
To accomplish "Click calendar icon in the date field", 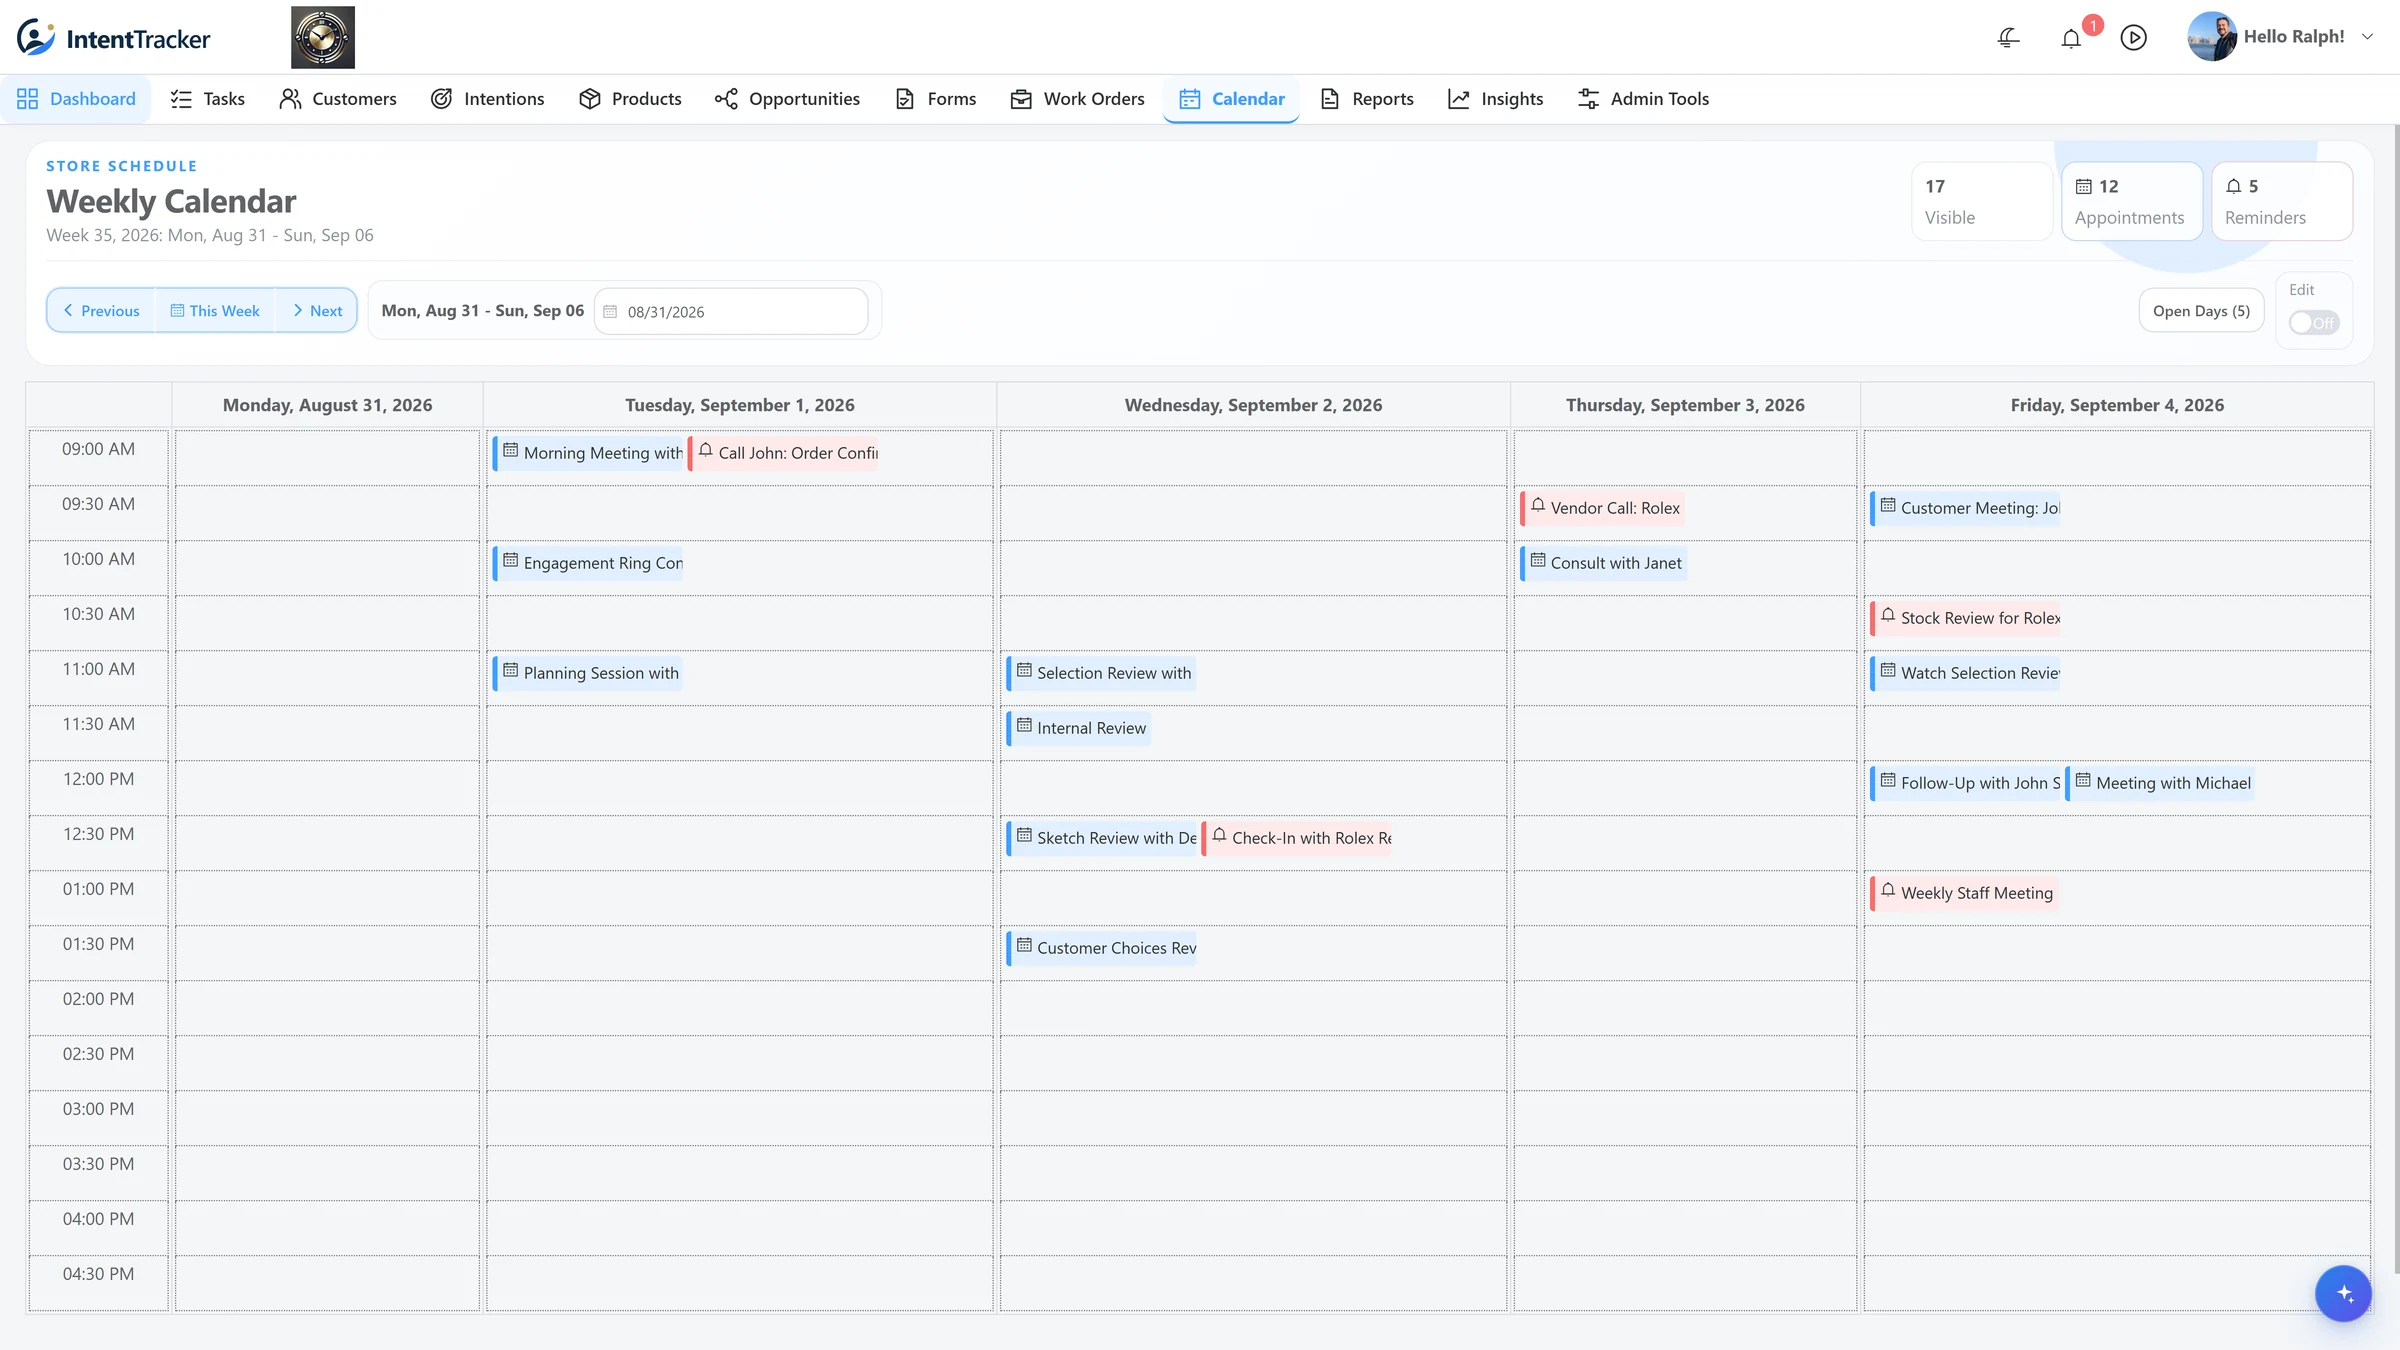I will tap(610, 312).
